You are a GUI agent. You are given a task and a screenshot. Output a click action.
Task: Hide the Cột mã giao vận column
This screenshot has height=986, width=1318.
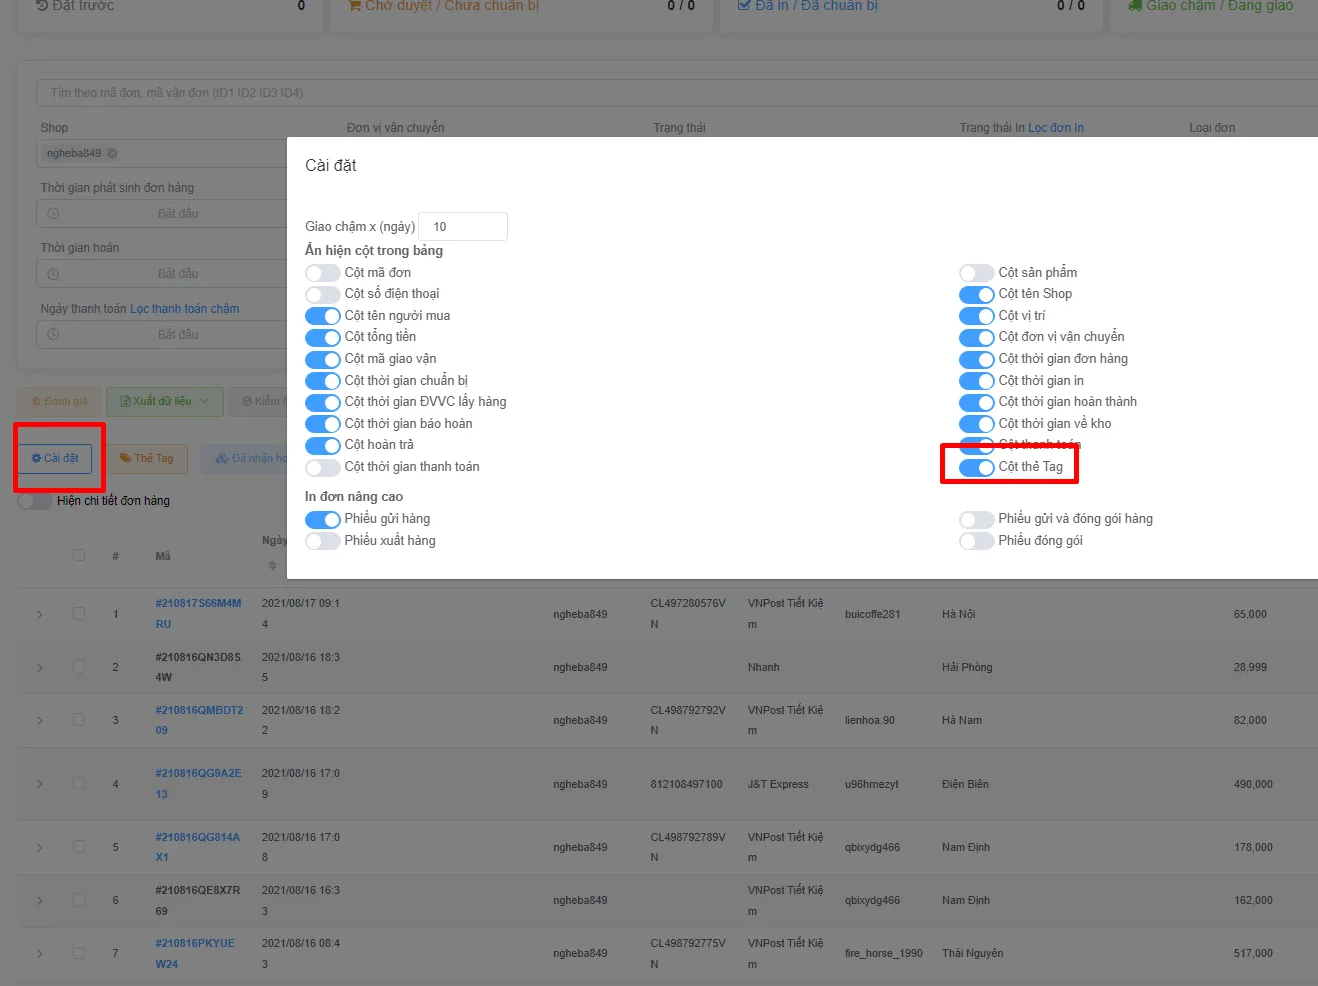click(323, 359)
